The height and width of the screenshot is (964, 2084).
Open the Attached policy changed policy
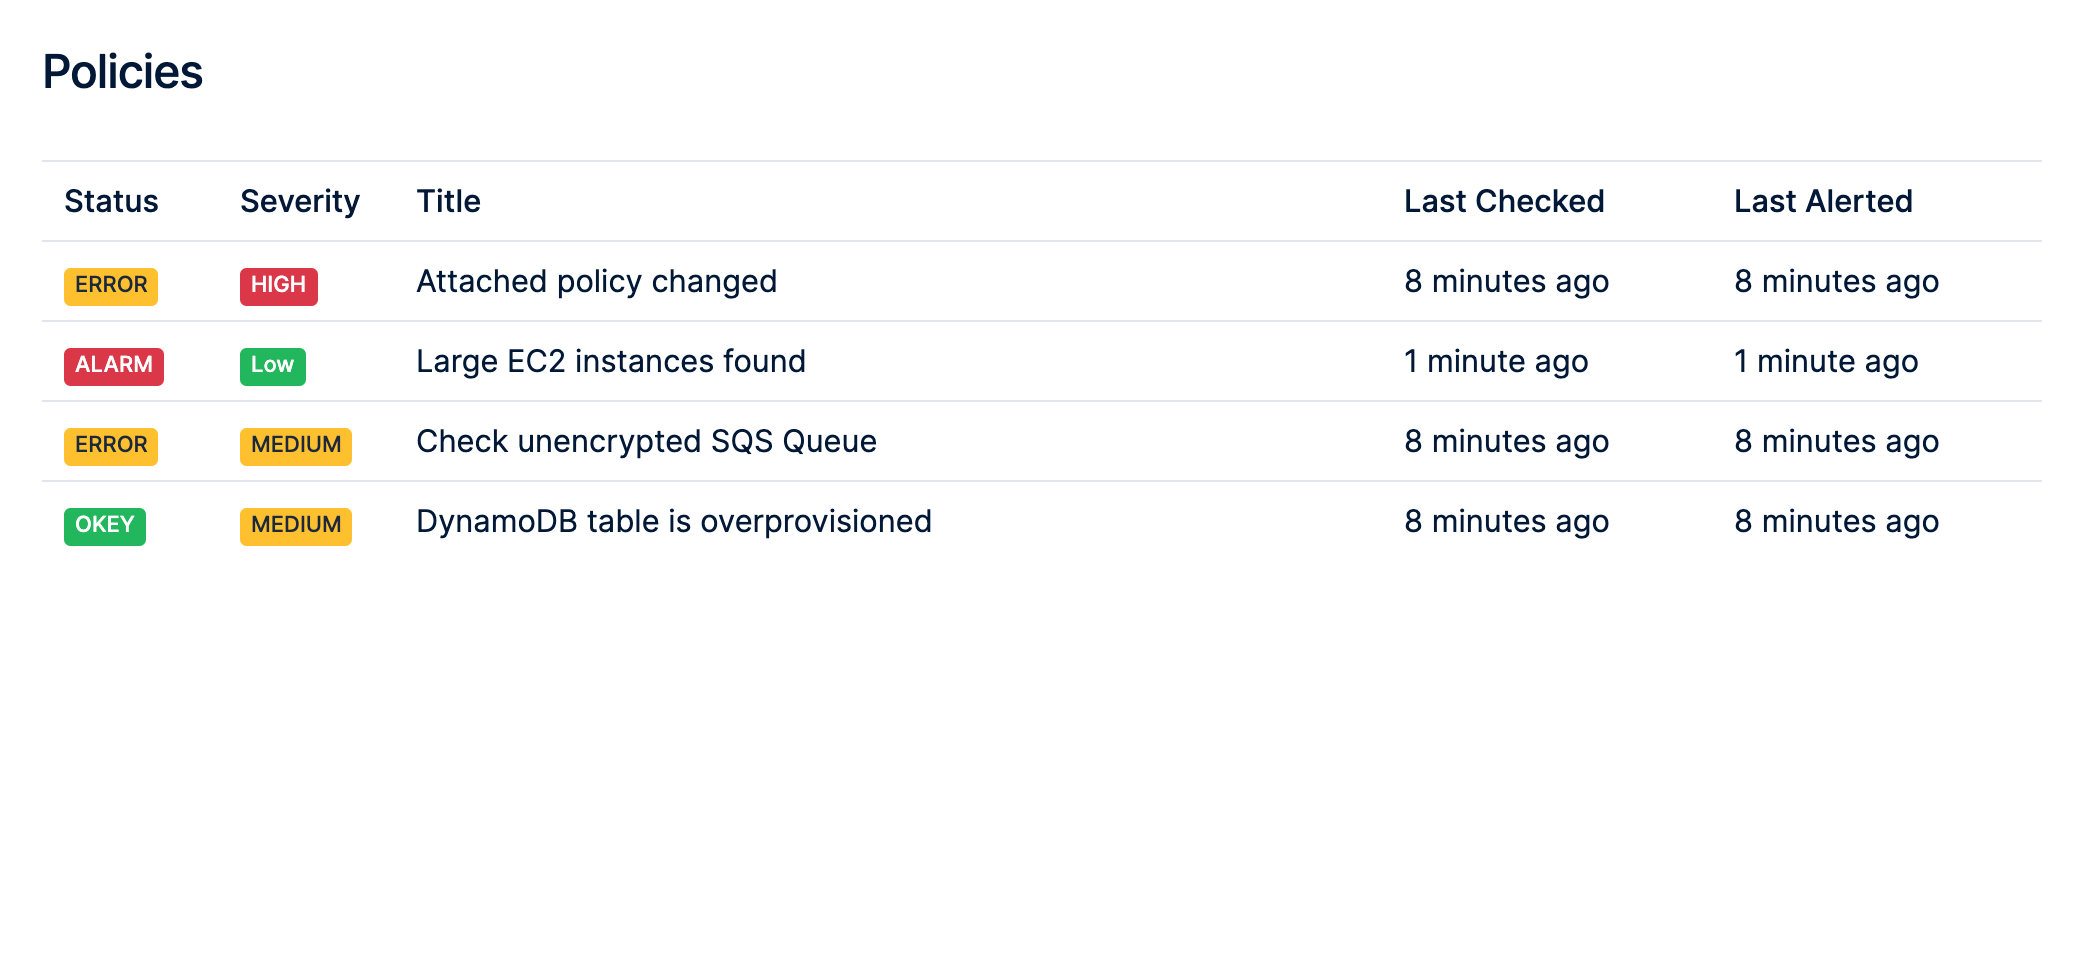[597, 282]
